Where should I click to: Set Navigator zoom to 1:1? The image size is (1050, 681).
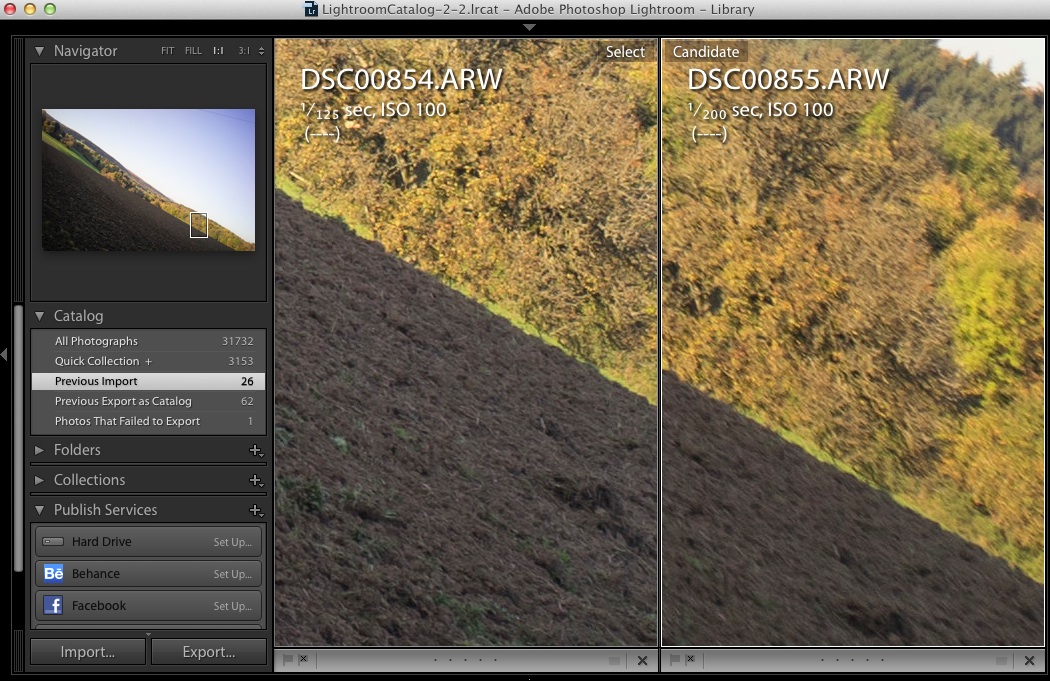pos(218,51)
